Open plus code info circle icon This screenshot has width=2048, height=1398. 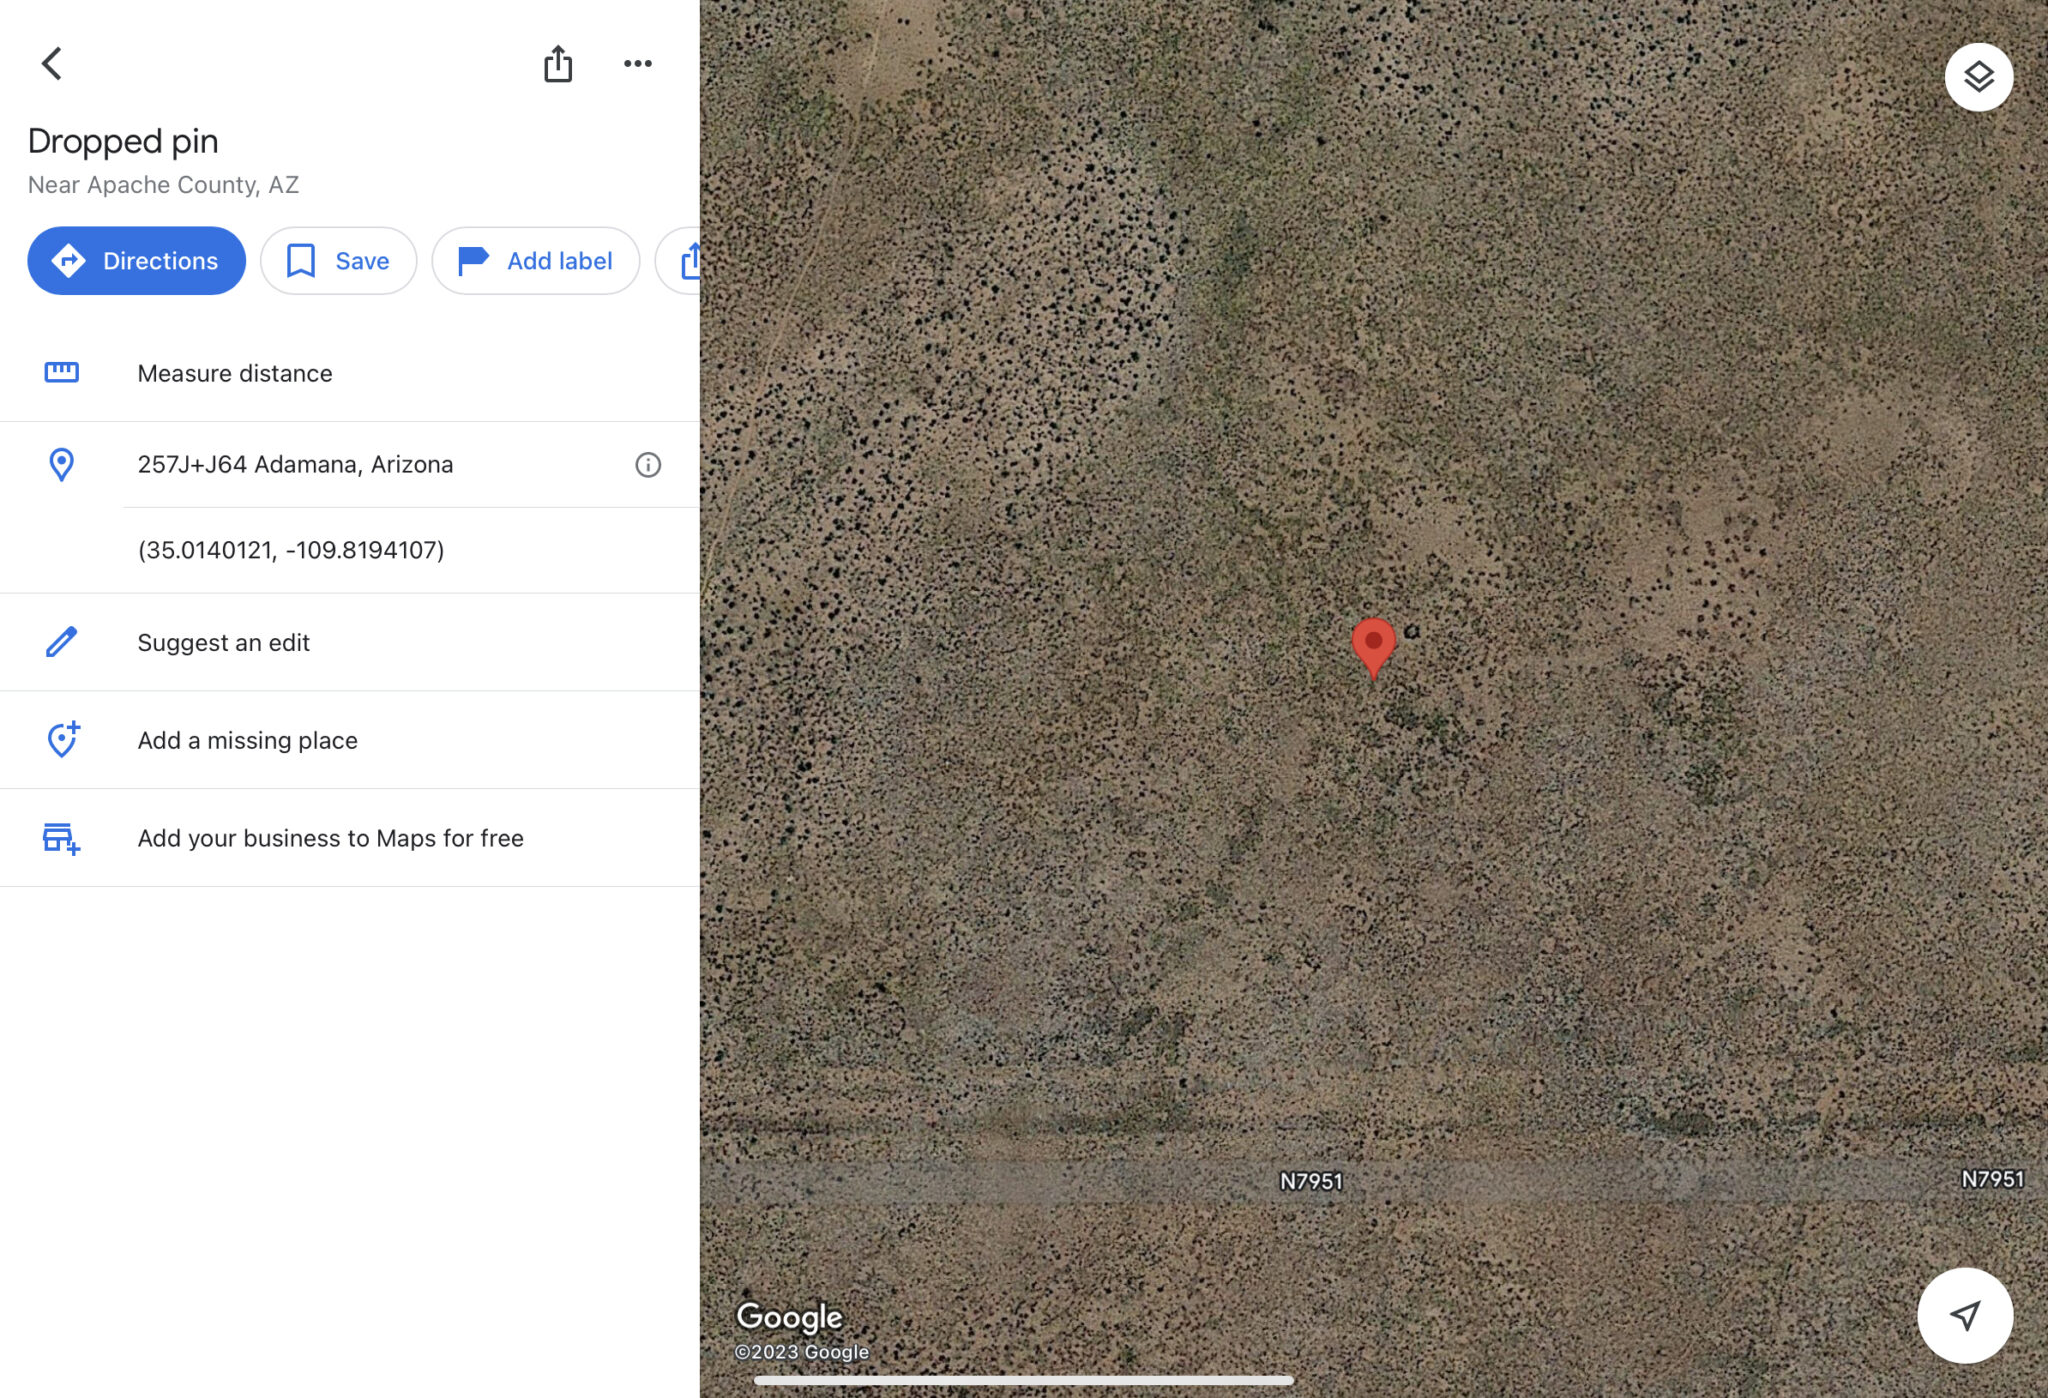[x=648, y=464]
